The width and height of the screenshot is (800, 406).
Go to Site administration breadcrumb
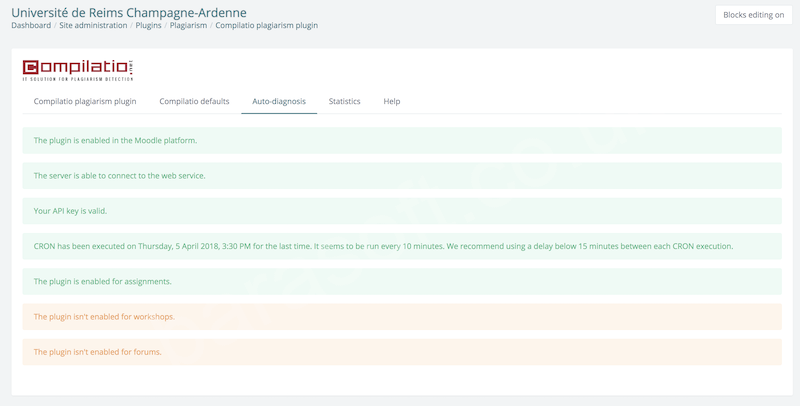(x=93, y=25)
